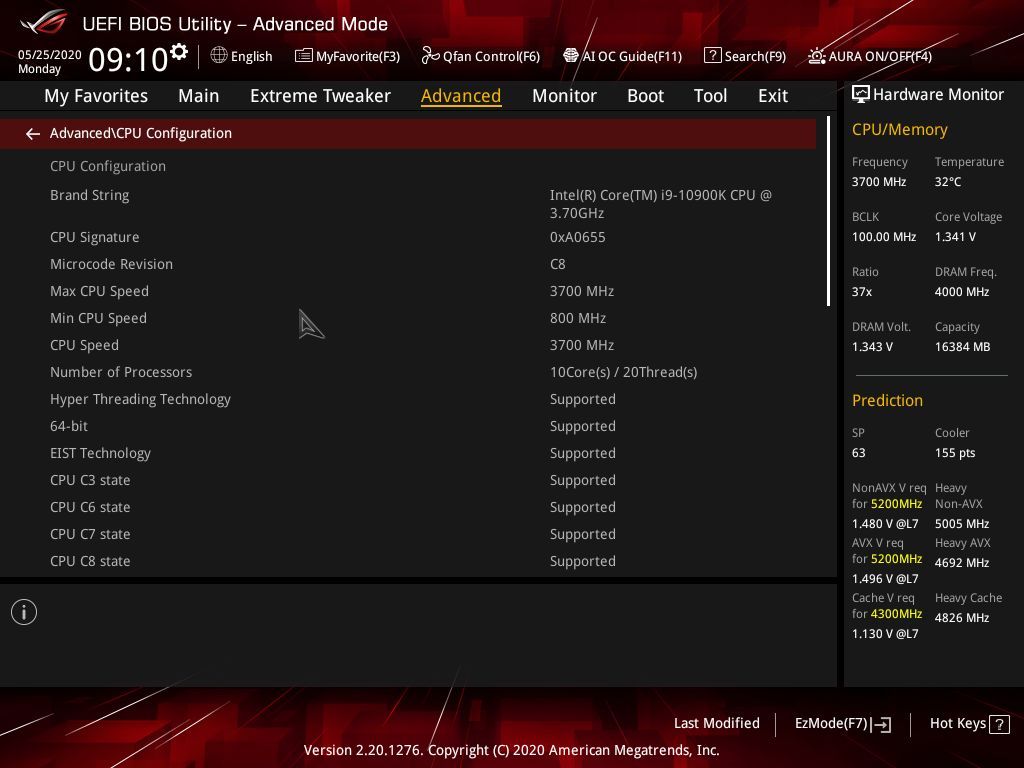Switch to the Boot tab
The image size is (1024, 768).
pyautogui.click(x=645, y=96)
